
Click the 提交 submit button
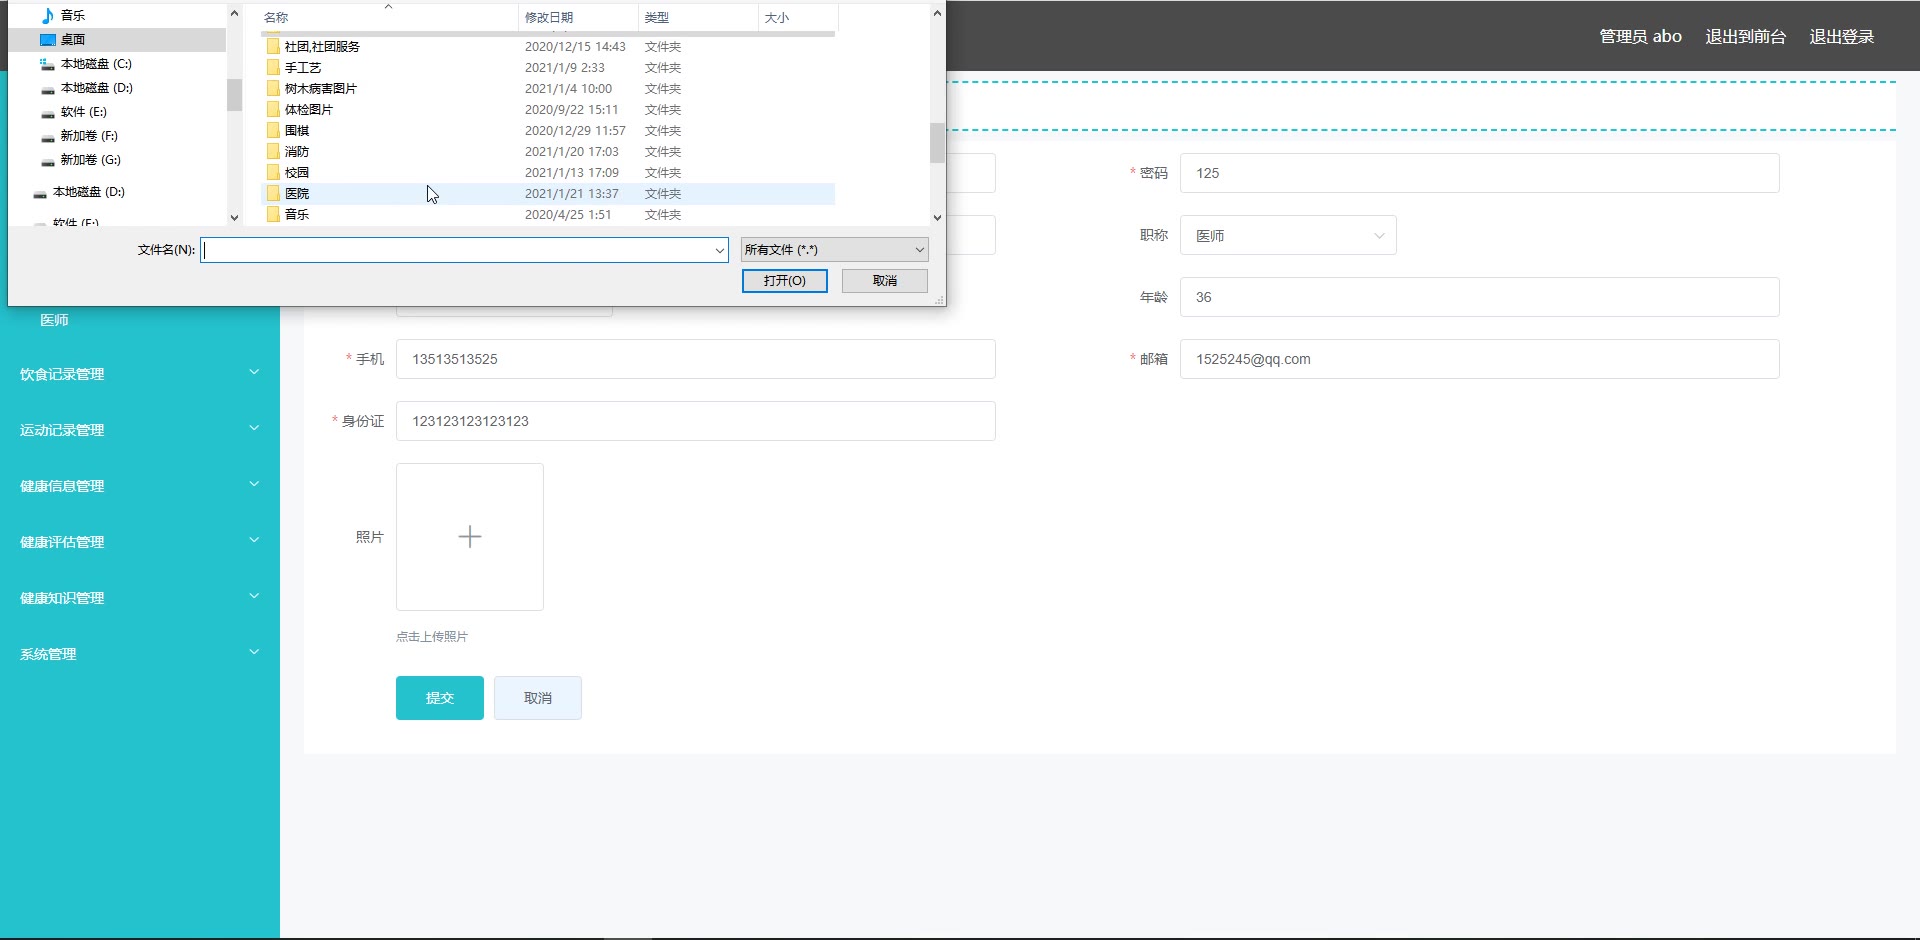[440, 698]
